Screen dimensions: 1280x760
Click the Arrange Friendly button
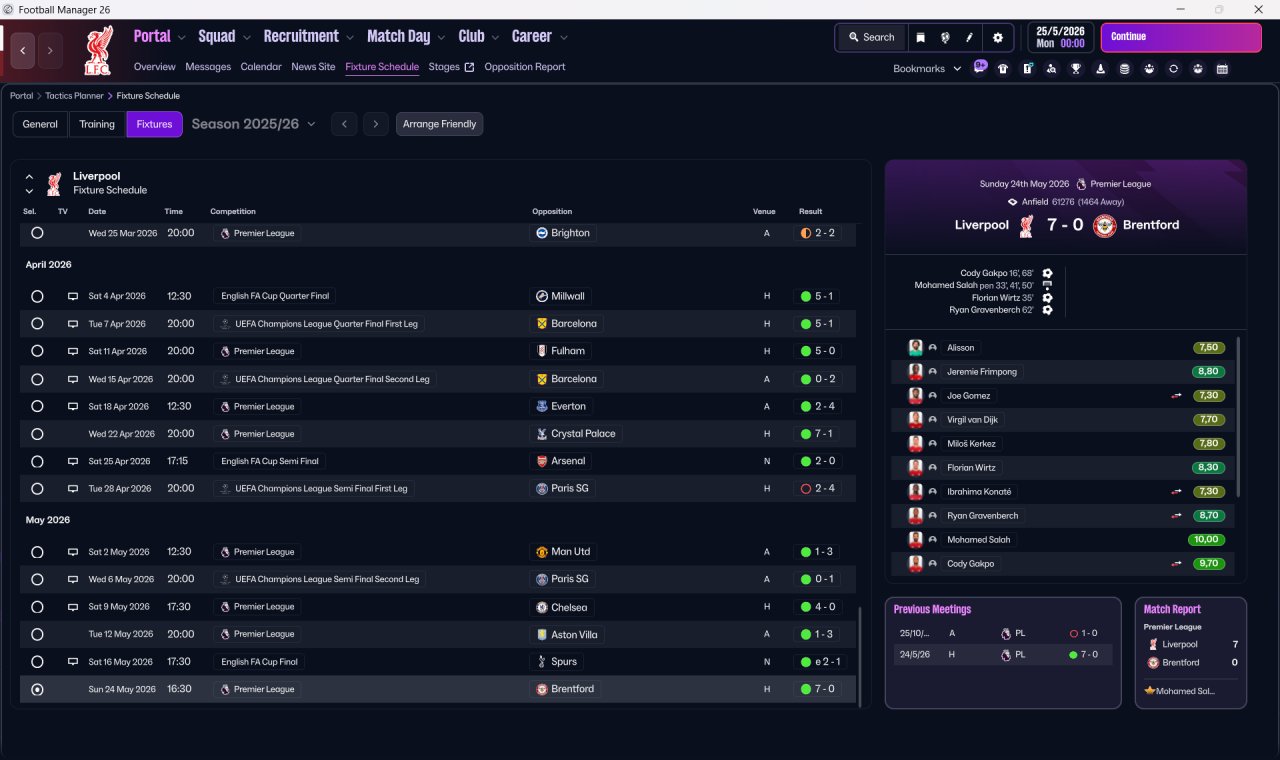440,124
